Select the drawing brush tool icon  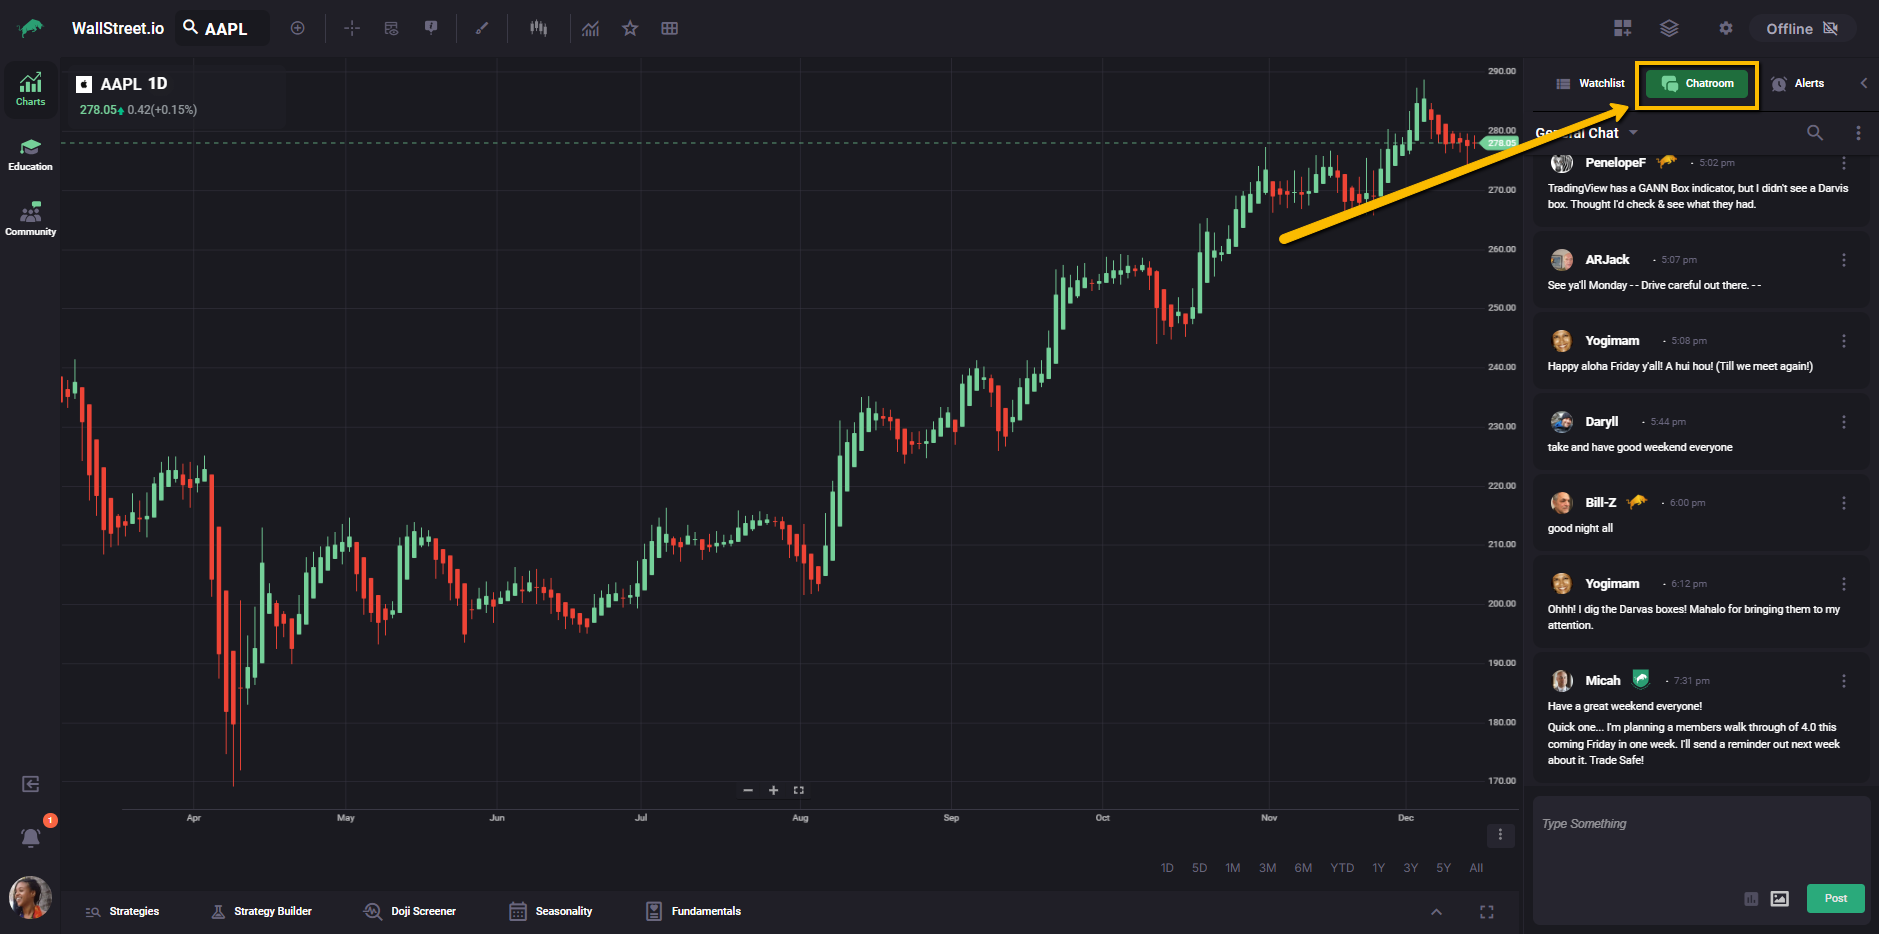(x=482, y=28)
